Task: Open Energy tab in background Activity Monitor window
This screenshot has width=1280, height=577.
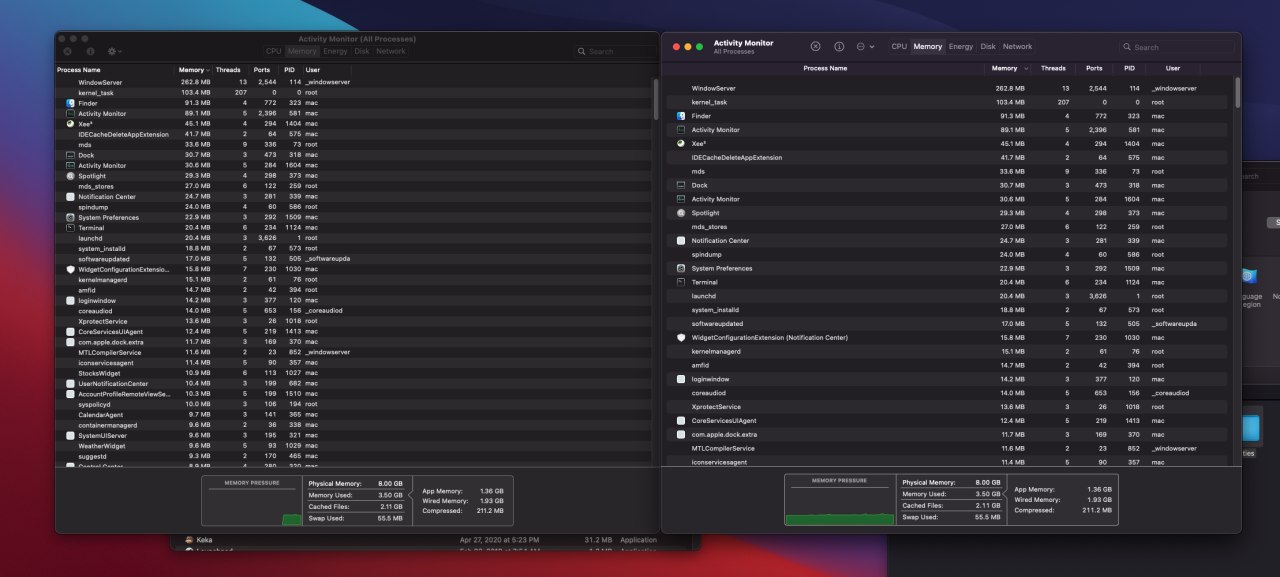Action: [x=335, y=51]
